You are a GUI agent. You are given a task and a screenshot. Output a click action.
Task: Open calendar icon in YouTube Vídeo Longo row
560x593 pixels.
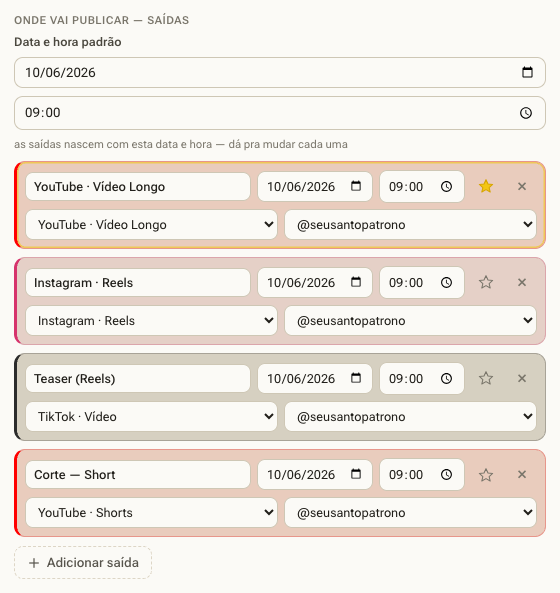(356, 186)
